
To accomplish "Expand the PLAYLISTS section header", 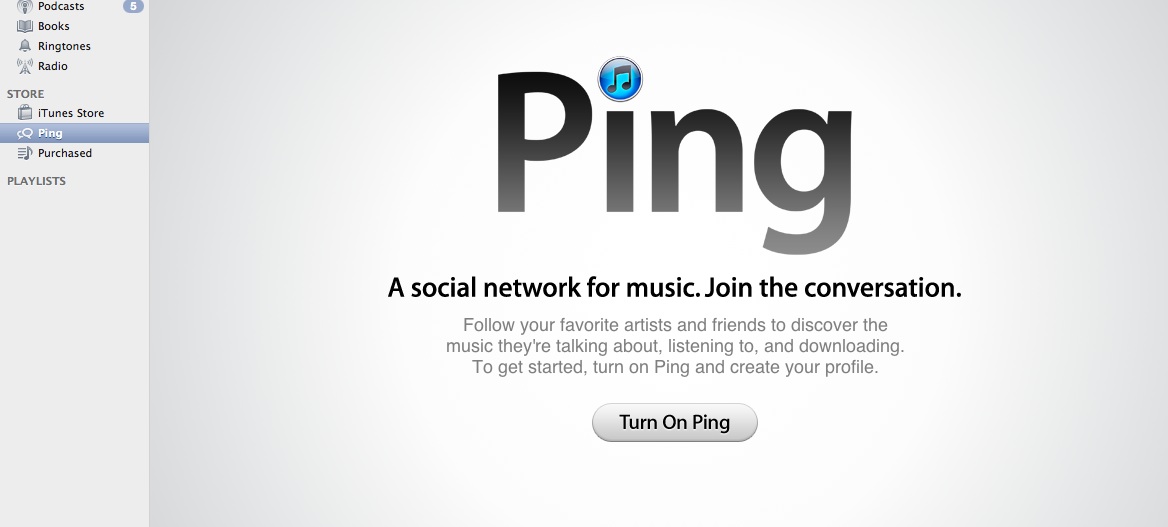I will coord(36,181).
